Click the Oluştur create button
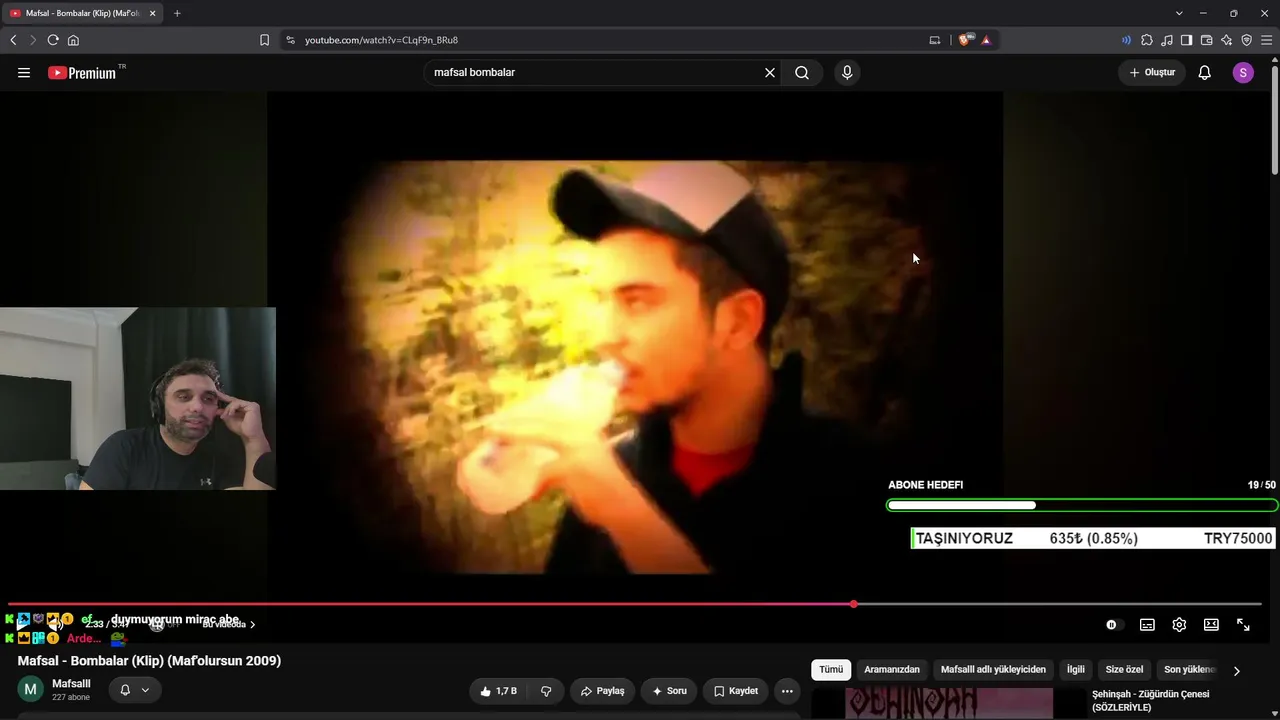 coord(1152,73)
